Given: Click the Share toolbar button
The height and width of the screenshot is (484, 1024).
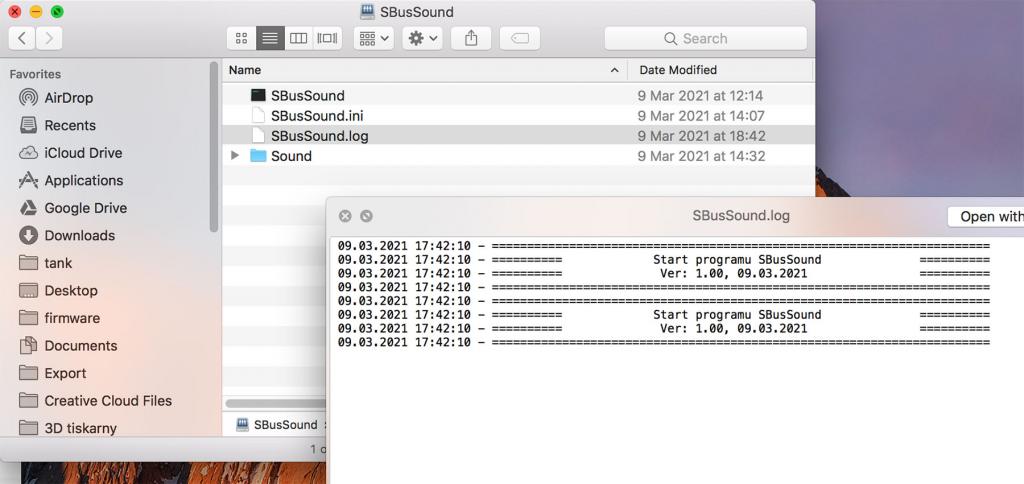Looking at the screenshot, I should 471,38.
